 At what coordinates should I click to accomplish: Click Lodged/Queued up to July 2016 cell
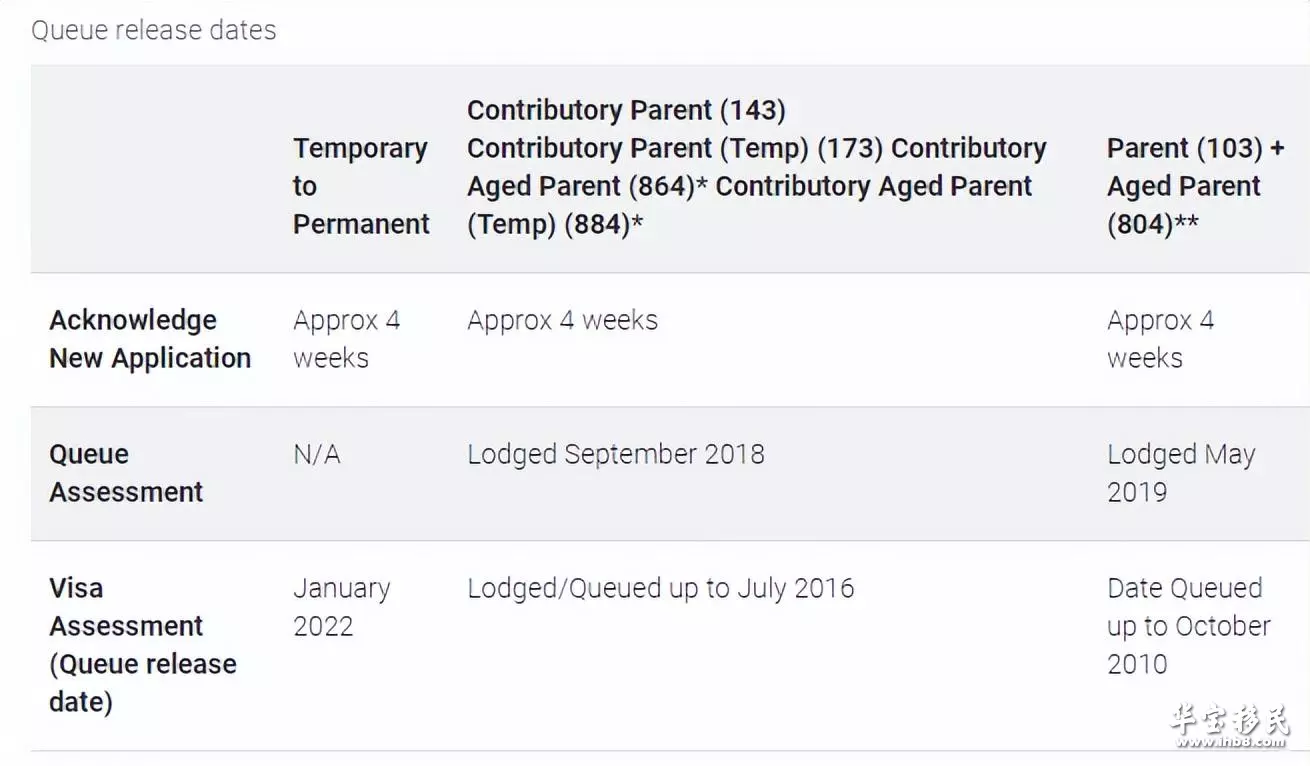pyautogui.click(x=661, y=588)
